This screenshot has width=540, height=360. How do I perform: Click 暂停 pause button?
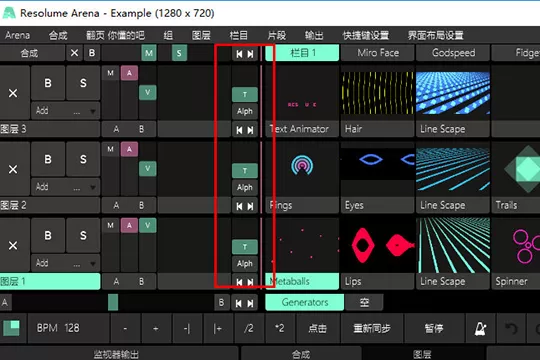click(x=434, y=328)
